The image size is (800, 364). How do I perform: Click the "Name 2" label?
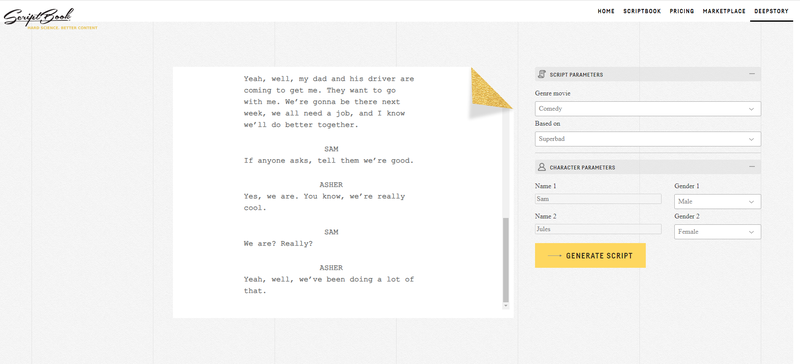coord(545,216)
